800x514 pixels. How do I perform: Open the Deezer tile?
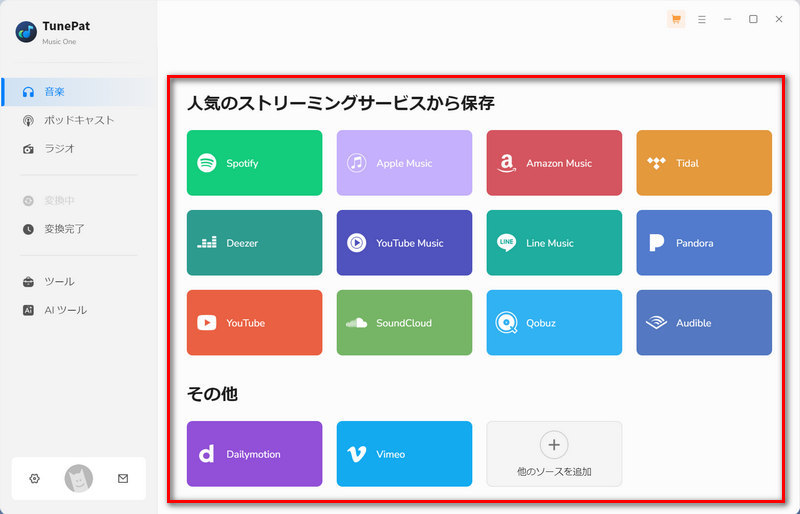point(254,243)
